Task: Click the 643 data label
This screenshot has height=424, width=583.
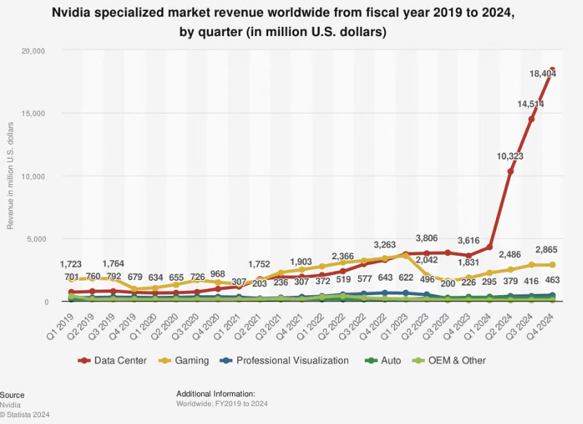Action: (x=385, y=277)
